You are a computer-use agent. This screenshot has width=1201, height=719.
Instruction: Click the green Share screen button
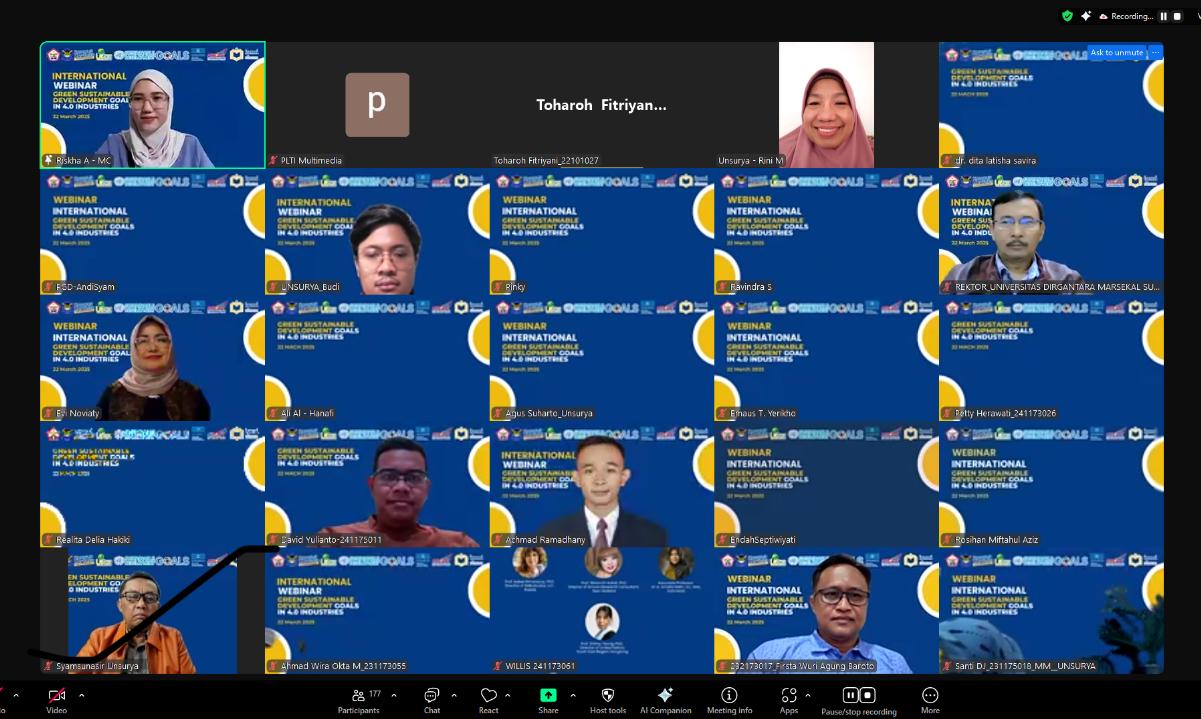(x=548, y=696)
